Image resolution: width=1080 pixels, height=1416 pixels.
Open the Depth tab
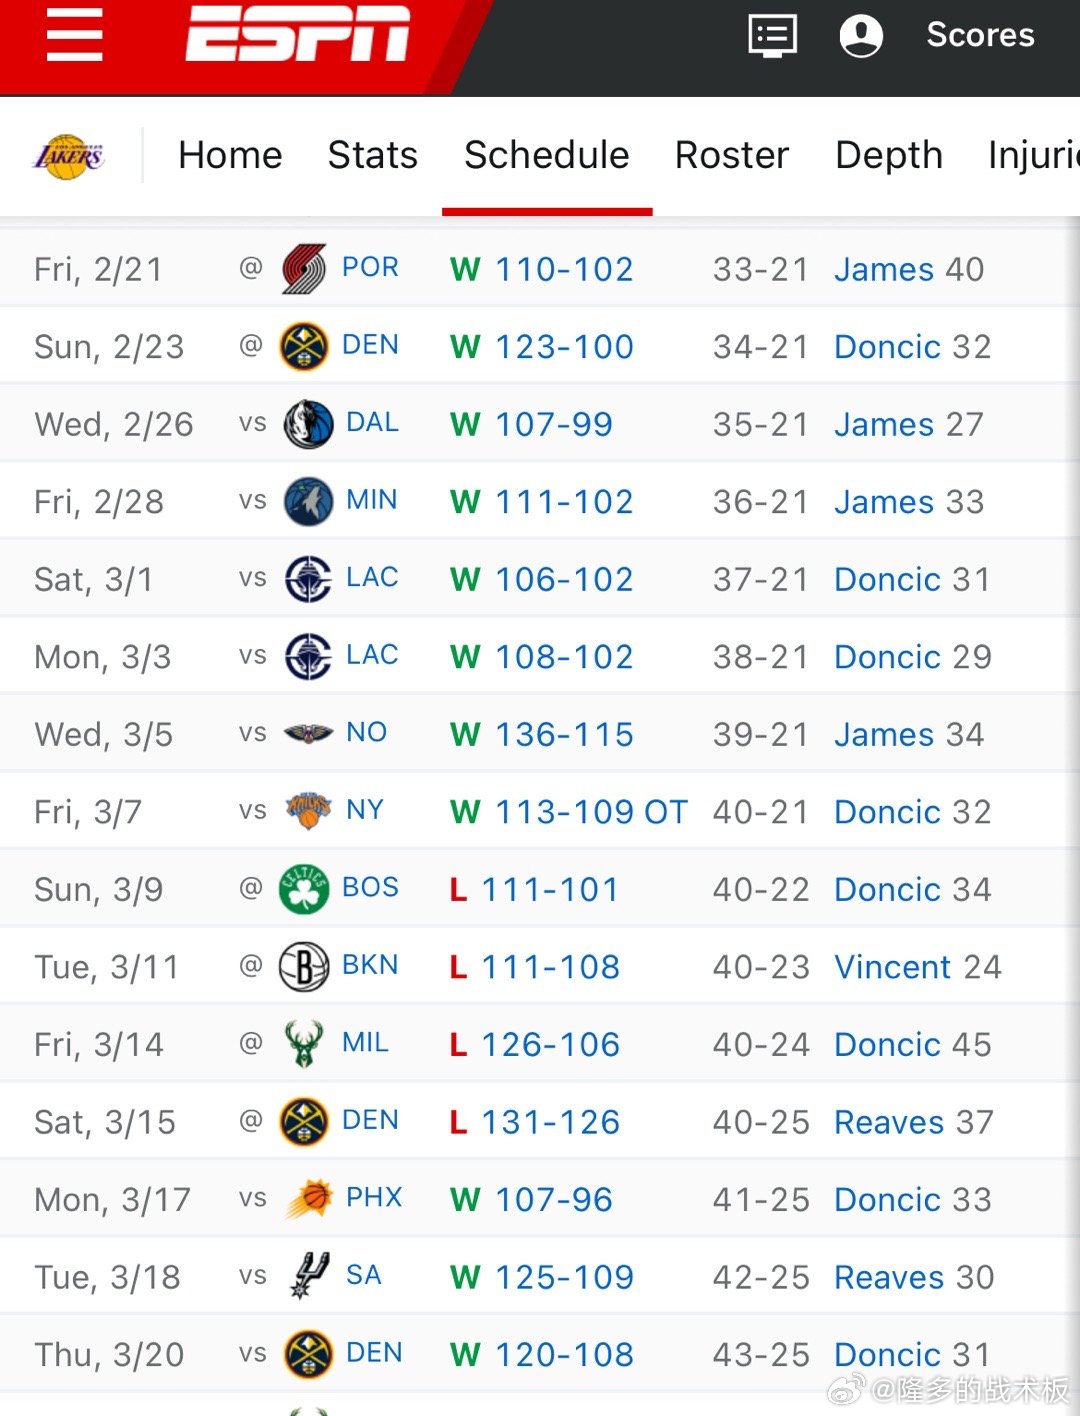pos(888,156)
